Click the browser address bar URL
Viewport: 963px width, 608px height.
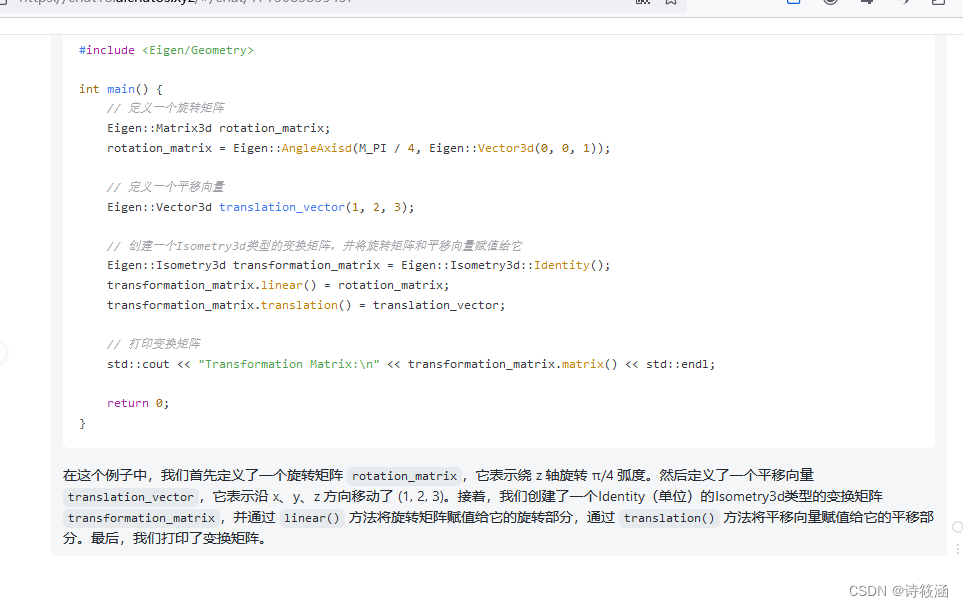(x=186, y=2)
